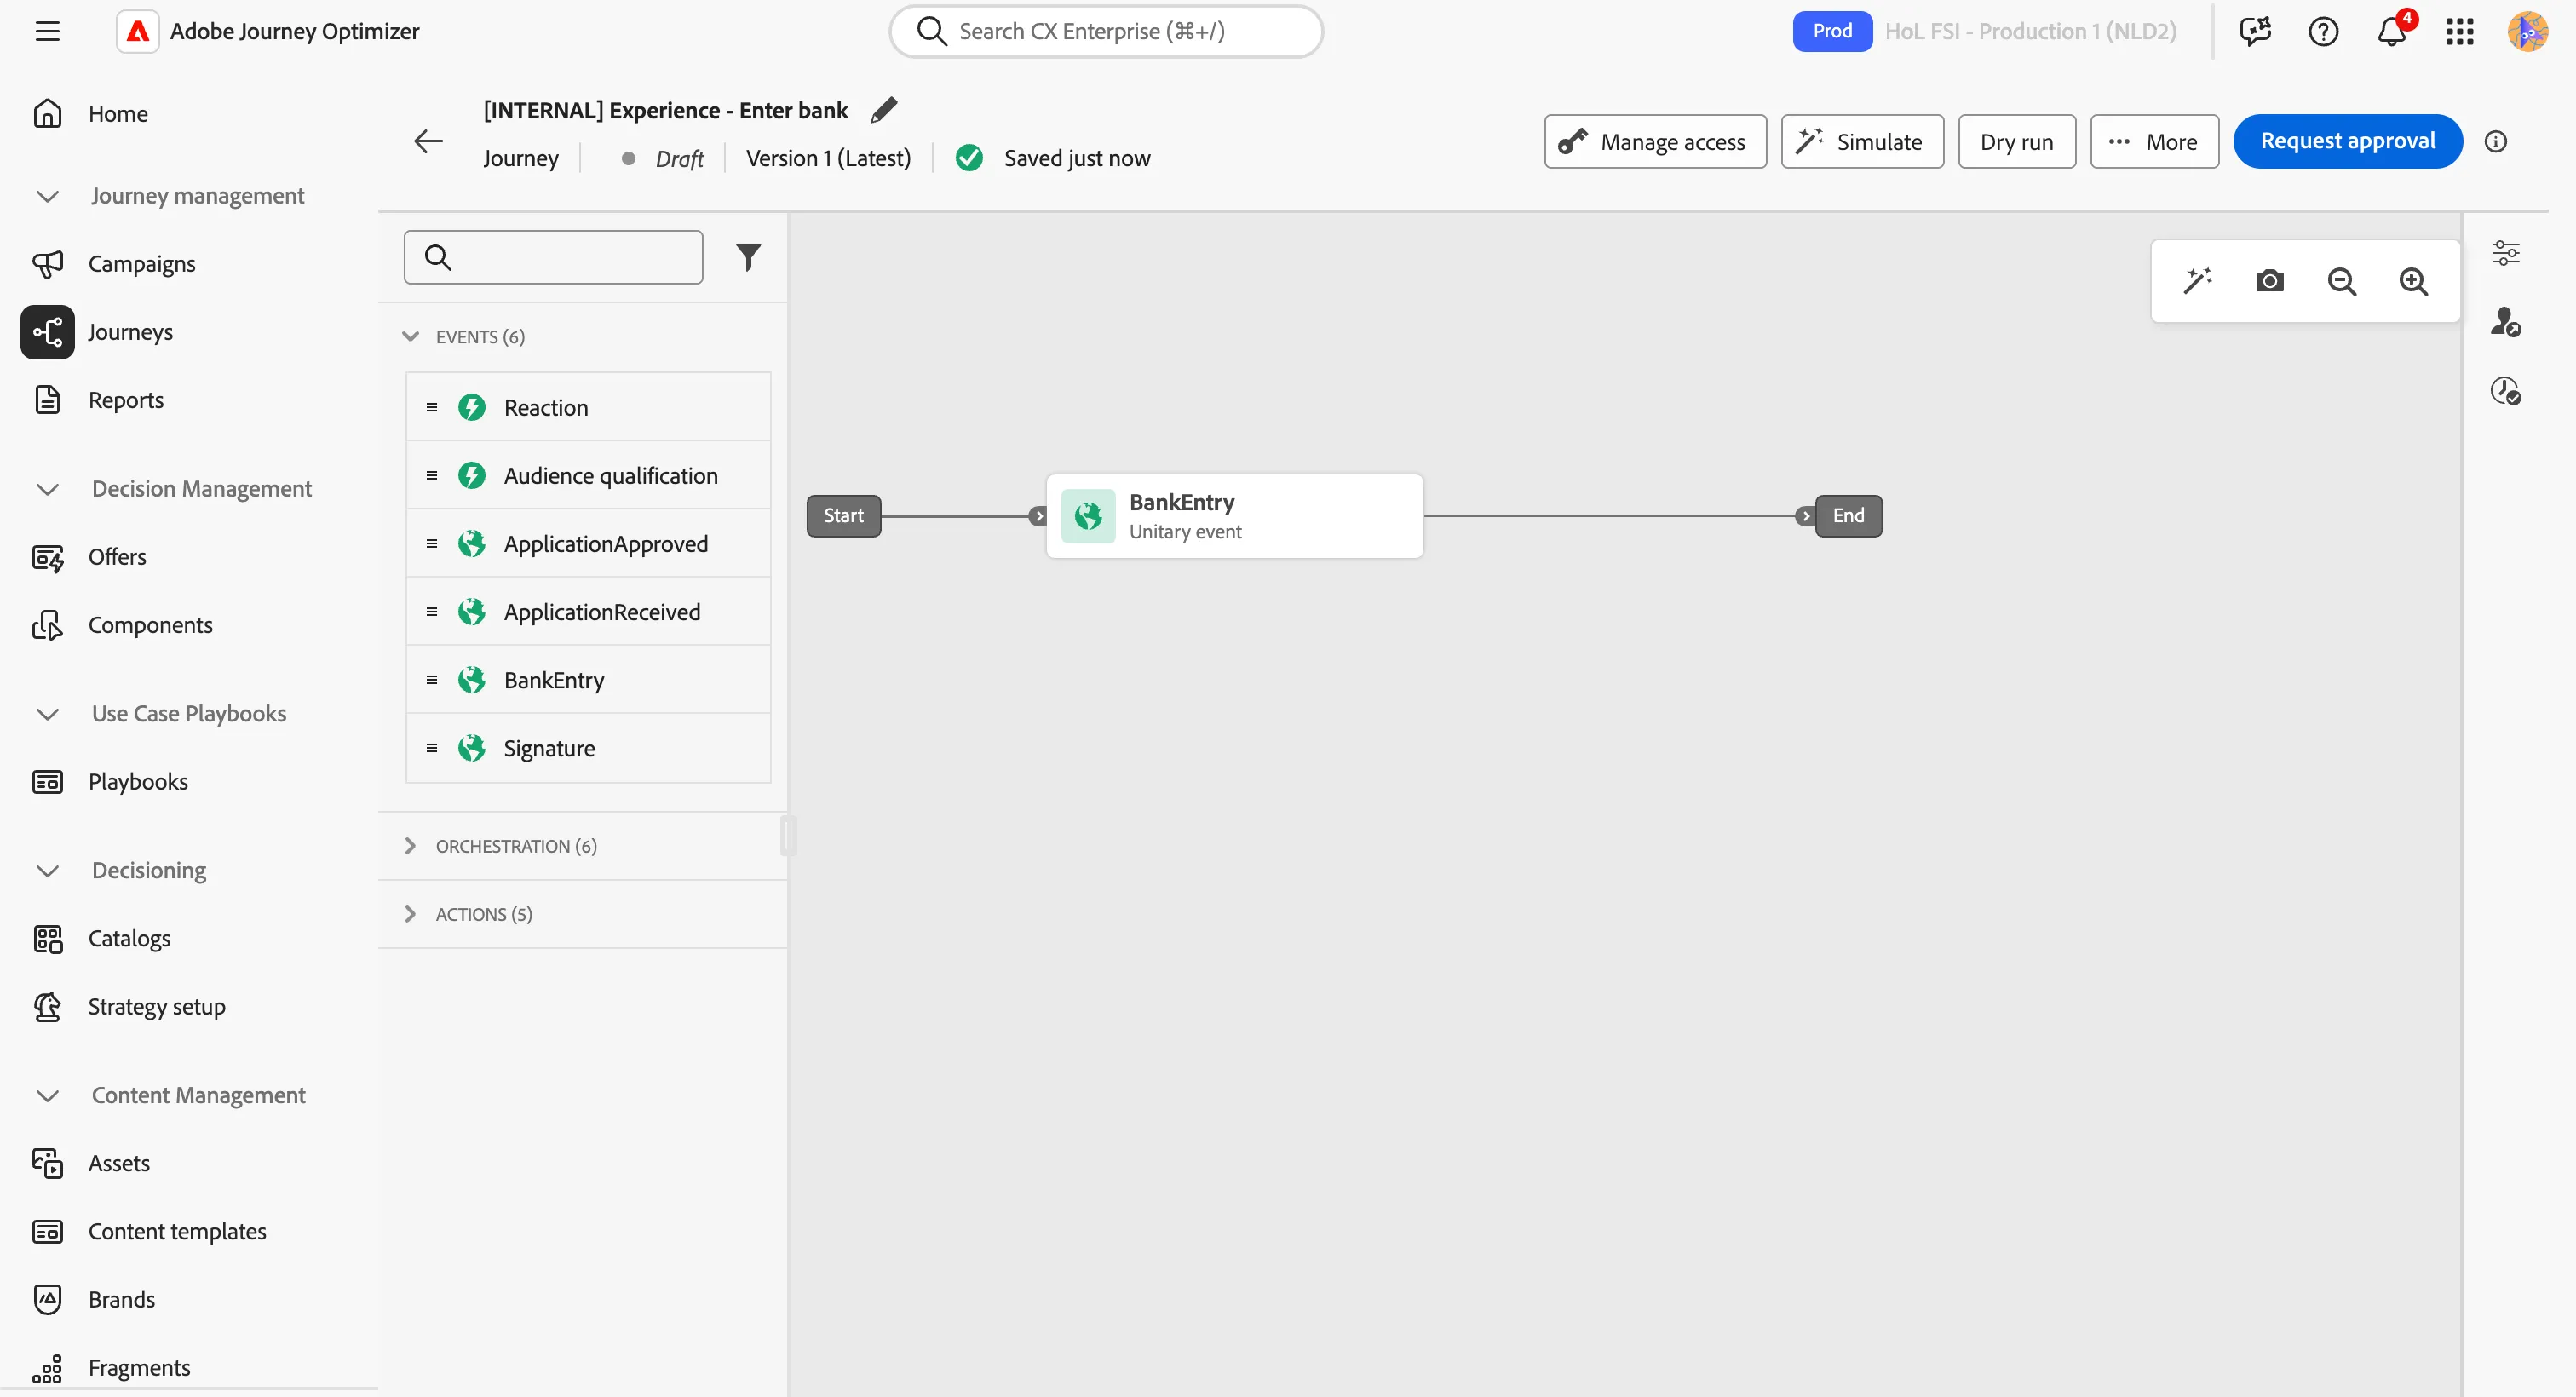Click the magic wand auto-arrange icon
Screen dimensions: 2576x1397
(x=2197, y=281)
